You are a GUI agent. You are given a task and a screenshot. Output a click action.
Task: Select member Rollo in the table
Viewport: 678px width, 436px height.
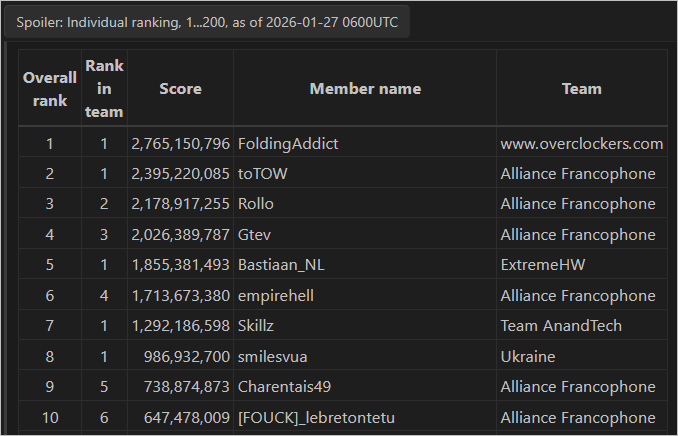coord(256,204)
